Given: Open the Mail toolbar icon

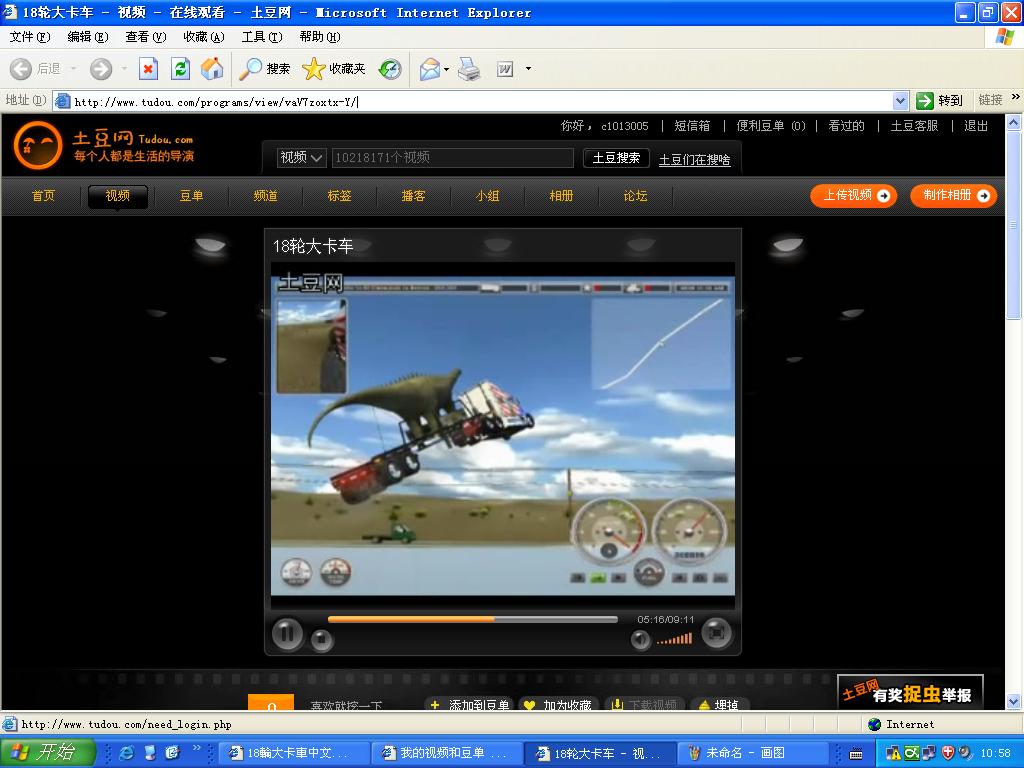Looking at the screenshot, I should tap(430, 69).
